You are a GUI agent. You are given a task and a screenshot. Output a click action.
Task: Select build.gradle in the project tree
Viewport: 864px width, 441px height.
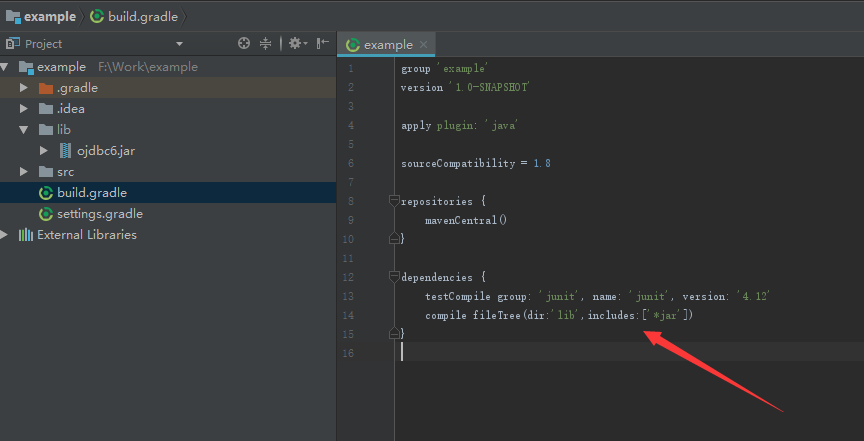click(x=92, y=193)
